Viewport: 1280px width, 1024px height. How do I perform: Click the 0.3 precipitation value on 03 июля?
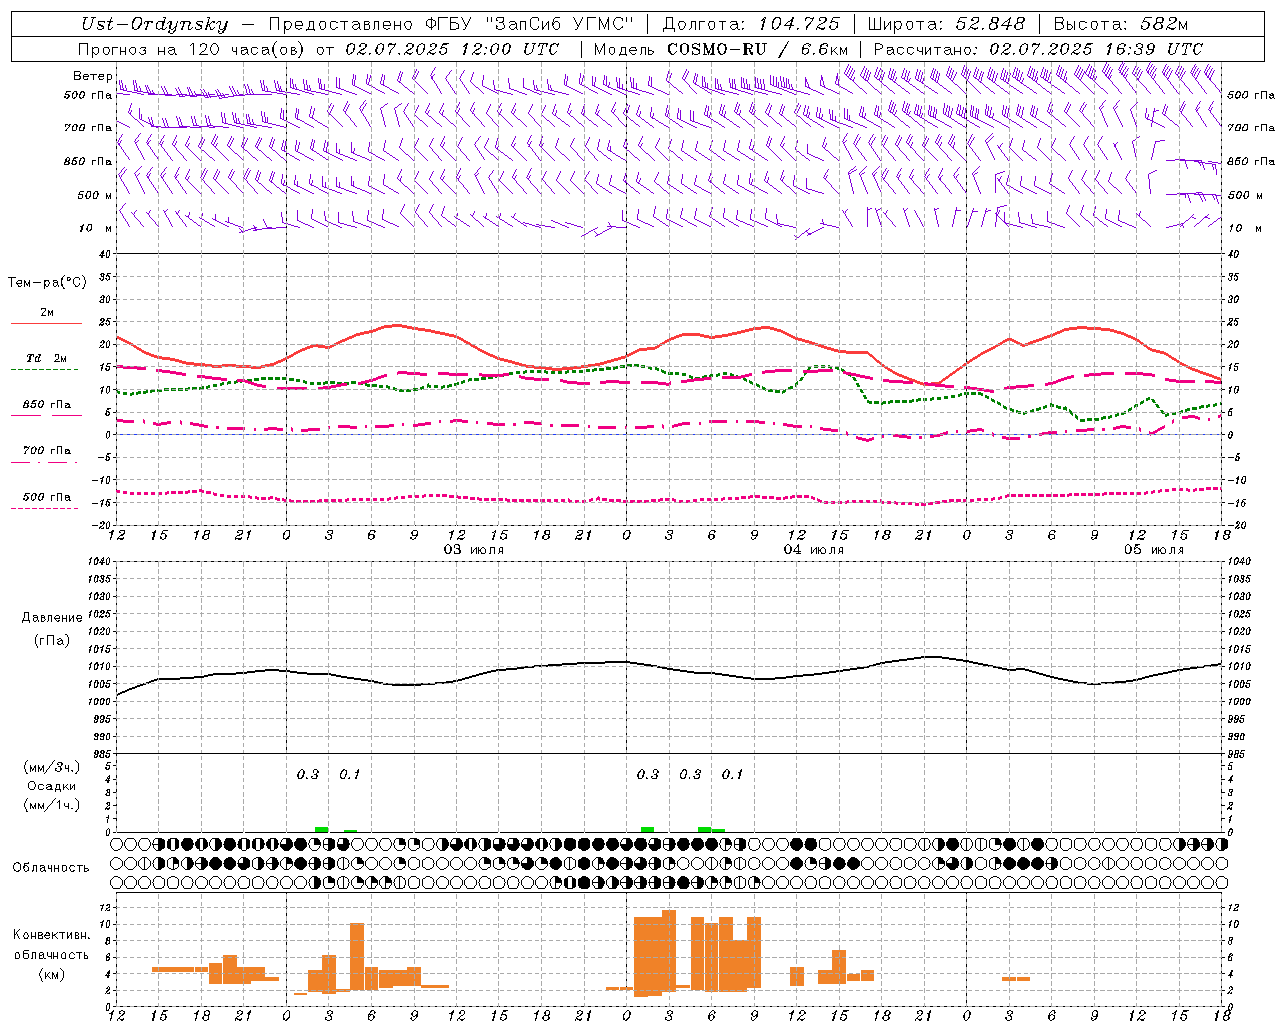click(308, 774)
